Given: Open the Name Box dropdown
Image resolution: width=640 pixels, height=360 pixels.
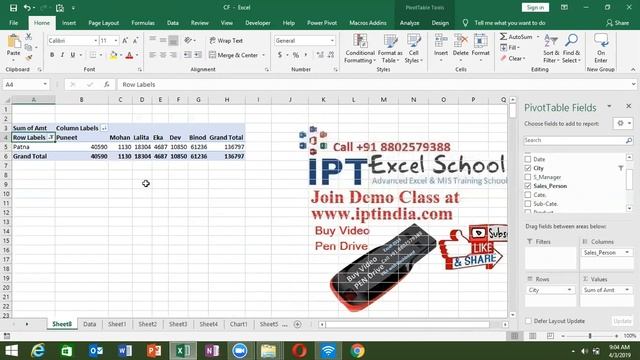Looking at the screenshot, I should 45,84.
